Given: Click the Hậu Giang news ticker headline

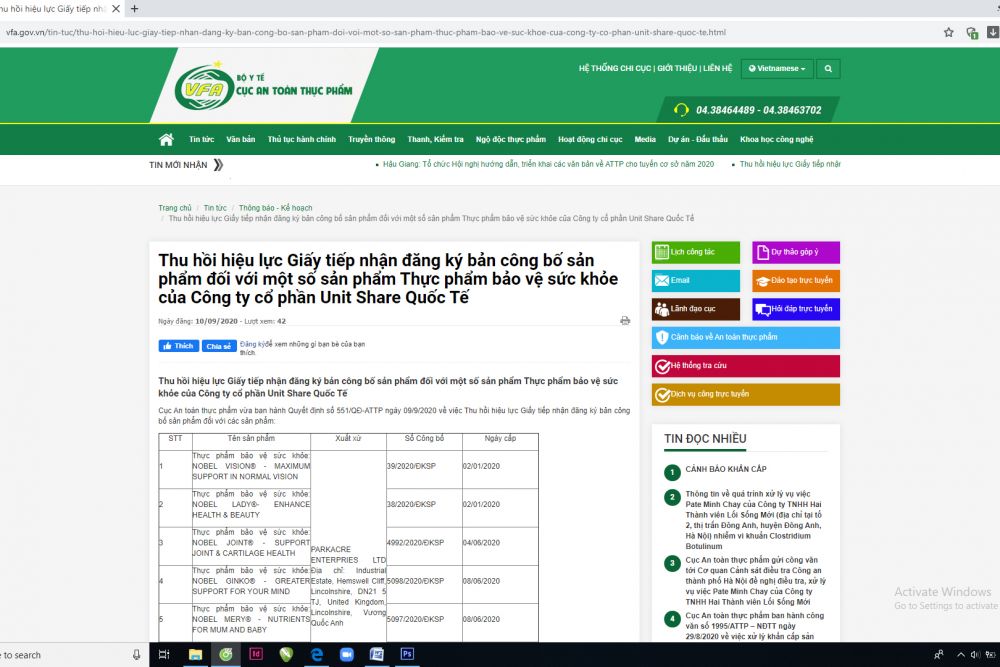Looking at the screenshot, I should pyautogui.click(x=548, y=165).
